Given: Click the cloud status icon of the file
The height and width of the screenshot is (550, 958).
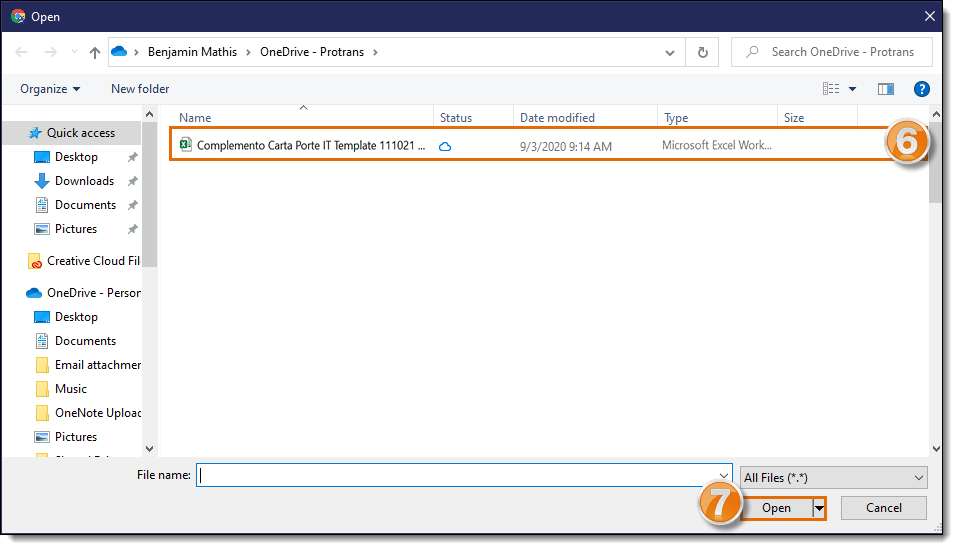Looking at the screenshot, I should [445, 146].
